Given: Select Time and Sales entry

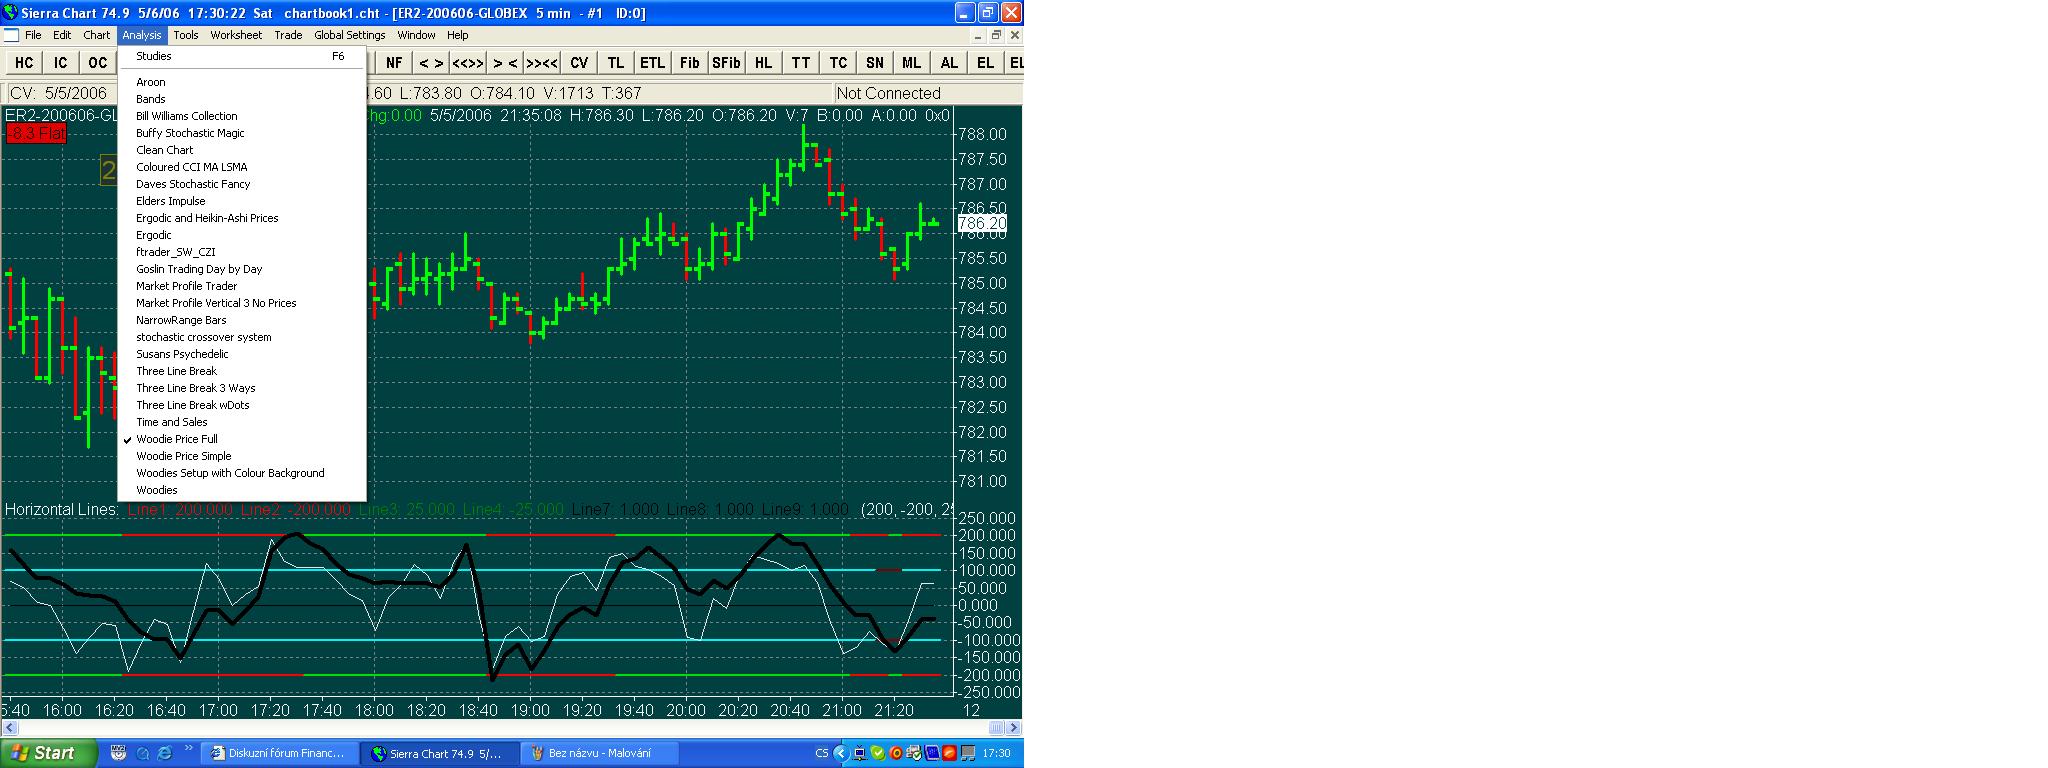Looking at the screenshot, I should point(242,422).
